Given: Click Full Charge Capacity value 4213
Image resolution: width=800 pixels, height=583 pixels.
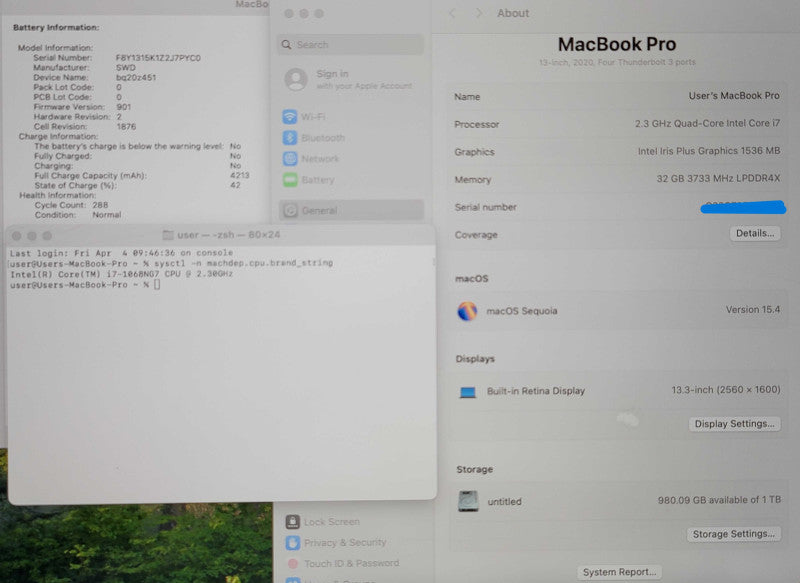Looking at the screenshot, I should click(239, 175).
